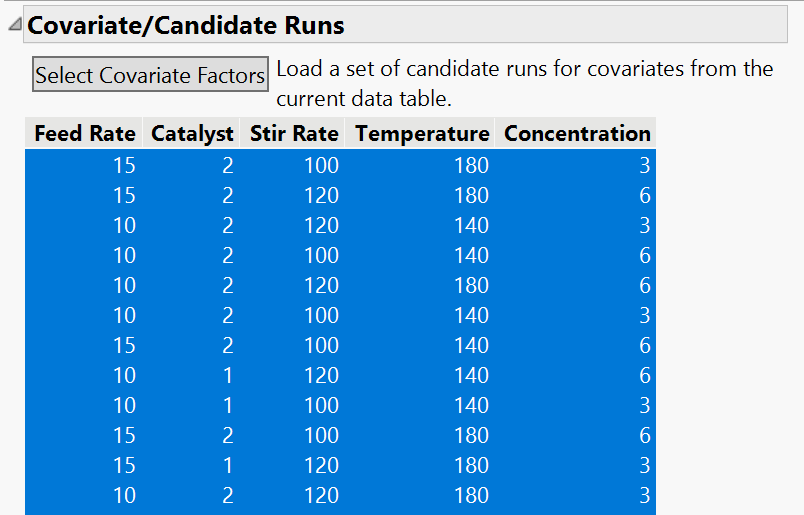The width and height of the screenshot is (804, 515).
Task: Select the Concentration column header
Action: (577, 133)
